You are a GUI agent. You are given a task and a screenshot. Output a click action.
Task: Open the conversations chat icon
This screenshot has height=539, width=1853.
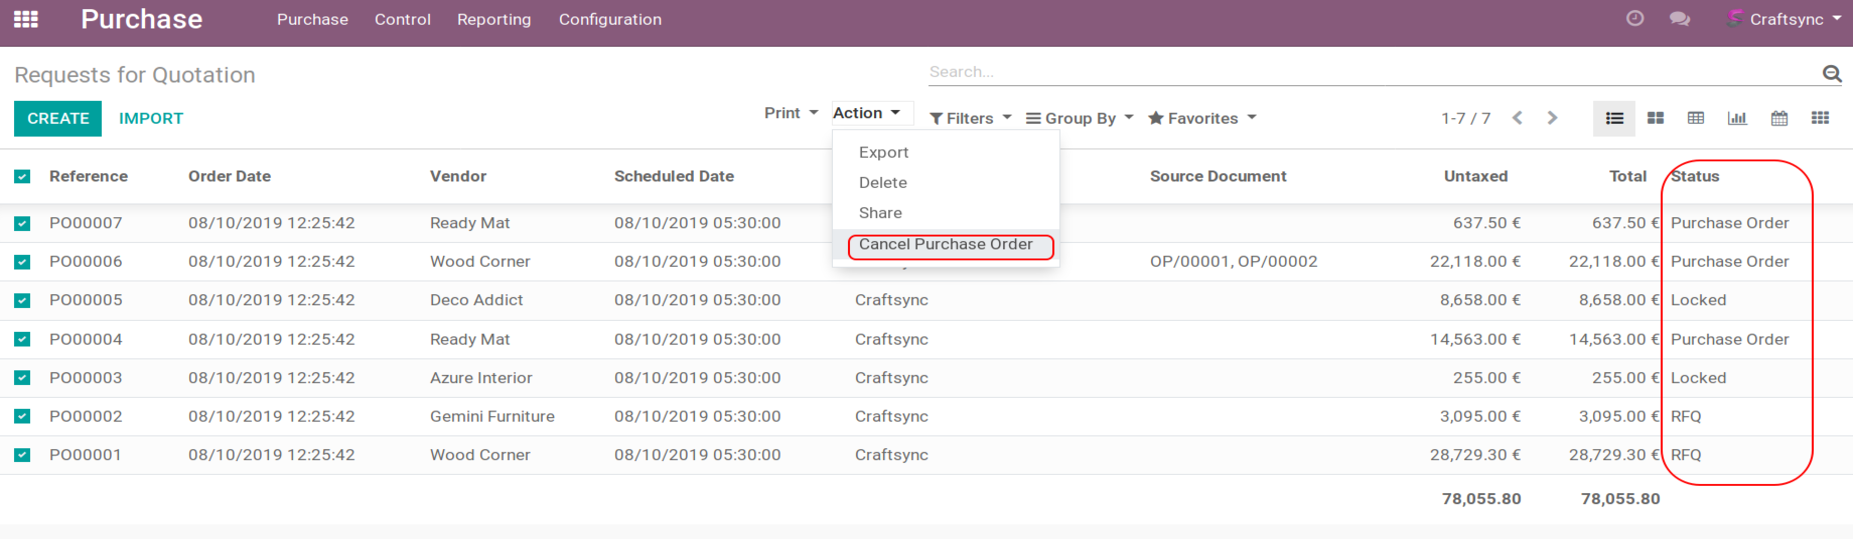pyautogui.click(x=1680, y=19)
